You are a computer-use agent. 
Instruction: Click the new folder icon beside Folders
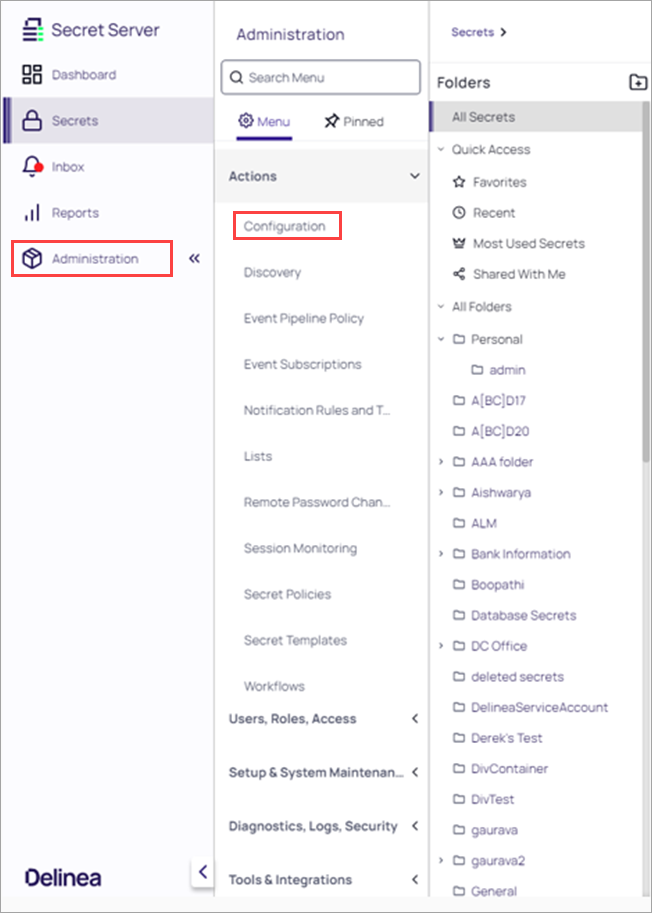638,83
